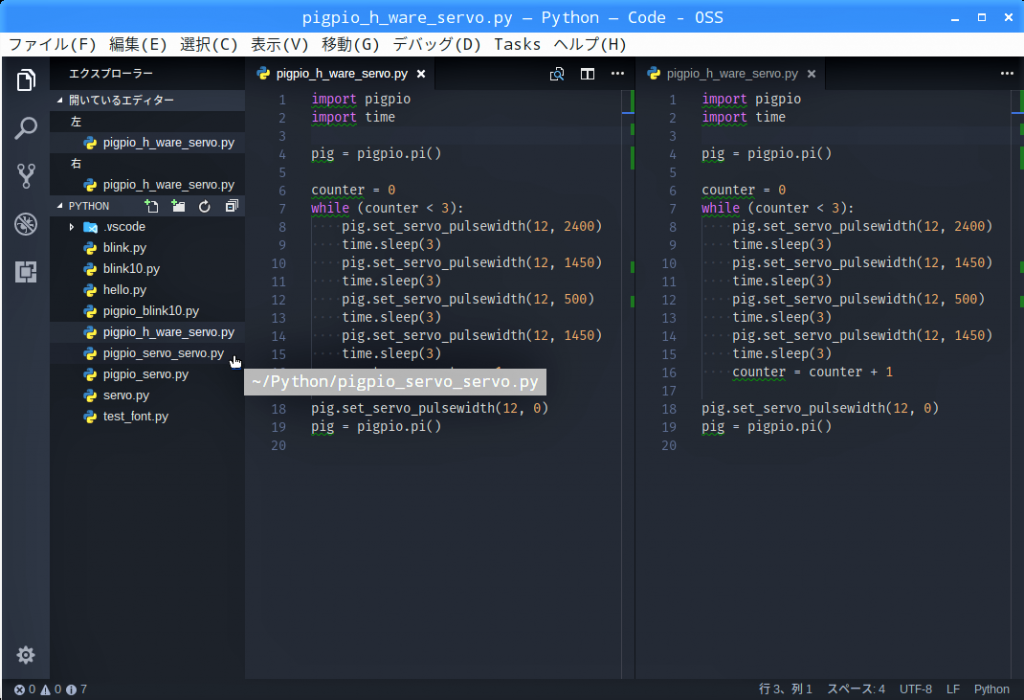Split the left editor
This screenshot has width=1024, height=700.
coord(588,74)
